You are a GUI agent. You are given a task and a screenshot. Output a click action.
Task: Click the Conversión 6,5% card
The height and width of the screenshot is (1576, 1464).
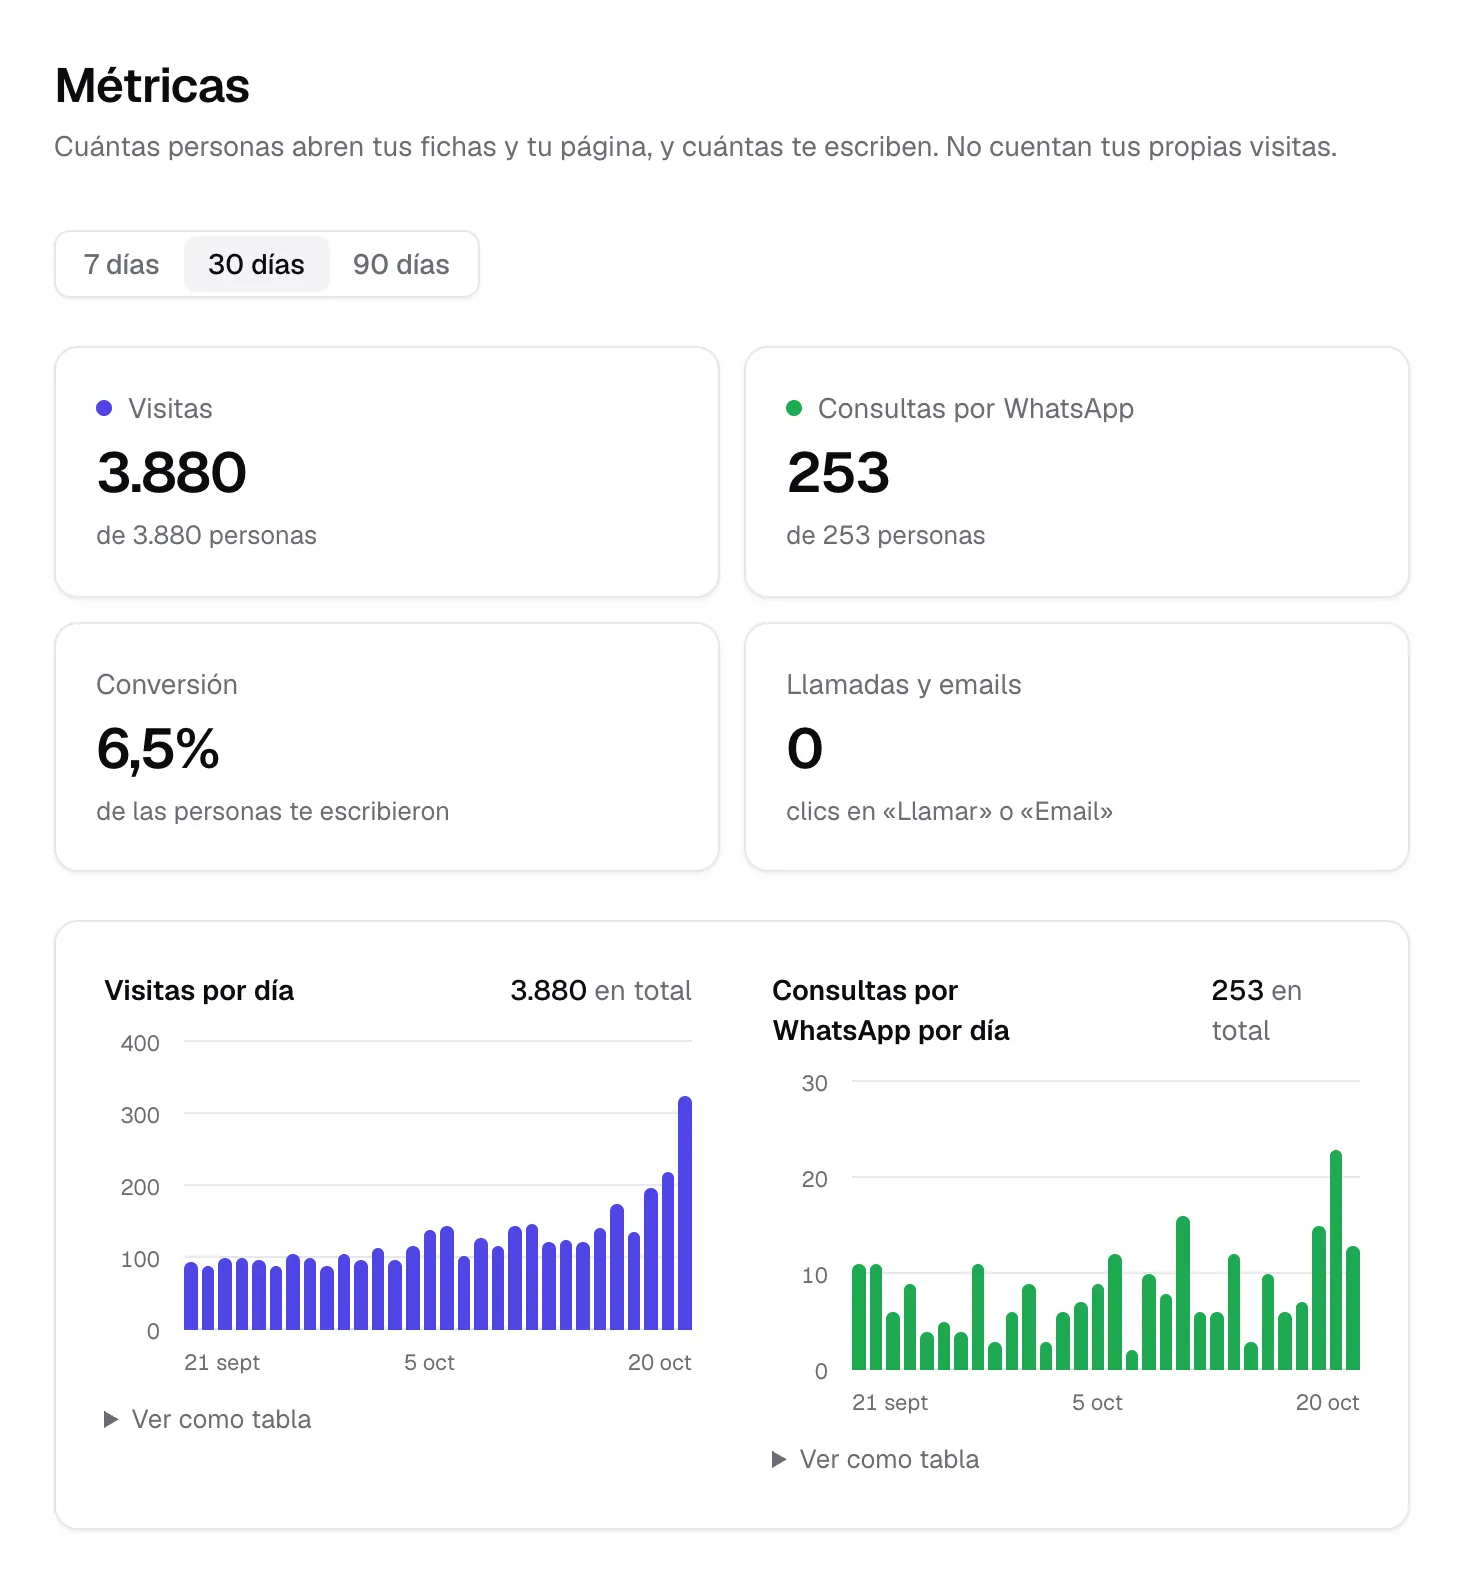pos(387,747)
